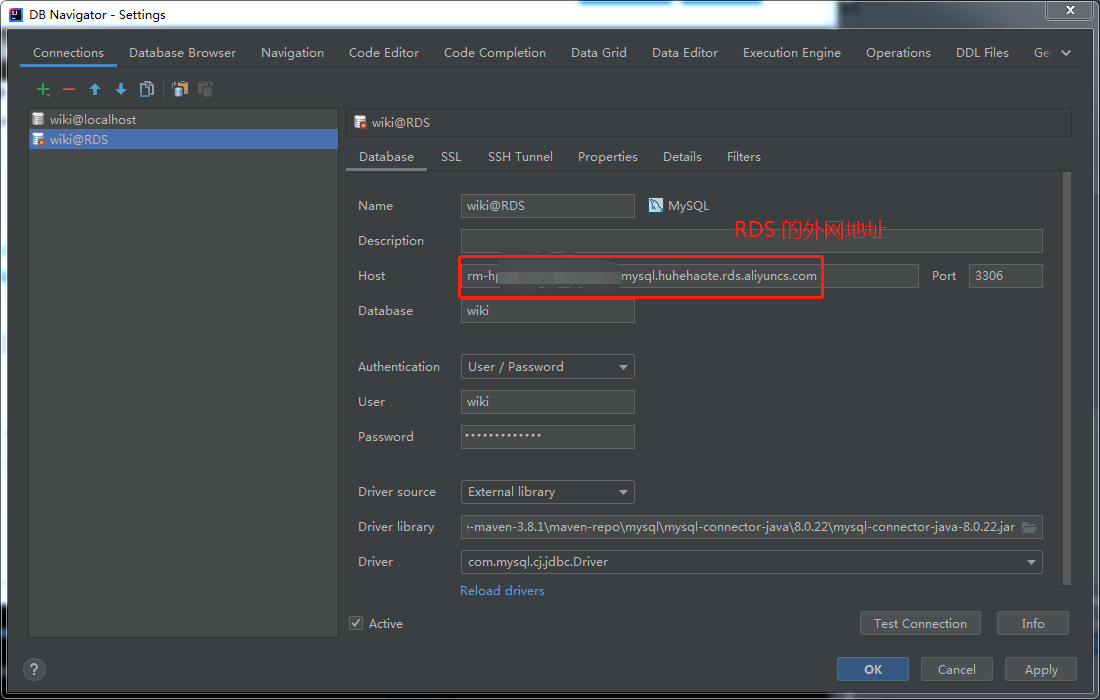
Task: Switch to Code Completion tab
Action: [x=495, y=53]
